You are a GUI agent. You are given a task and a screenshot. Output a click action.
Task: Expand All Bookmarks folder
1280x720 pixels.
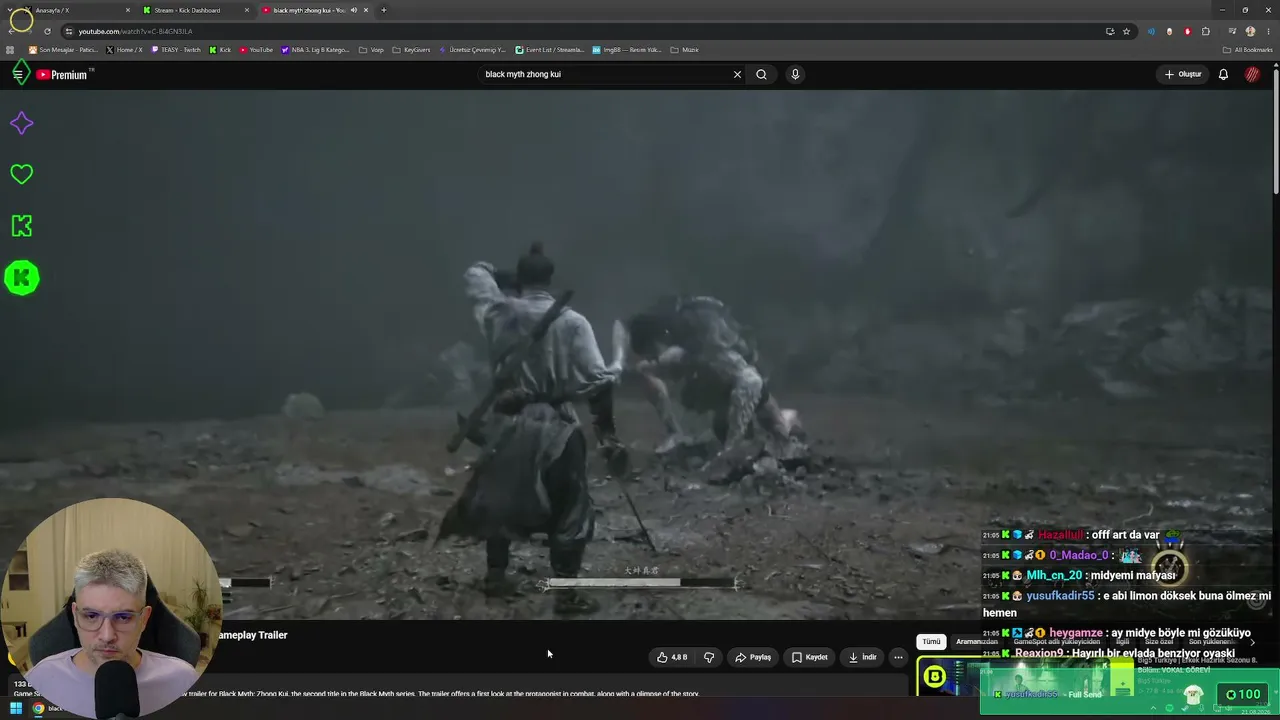1248,50
